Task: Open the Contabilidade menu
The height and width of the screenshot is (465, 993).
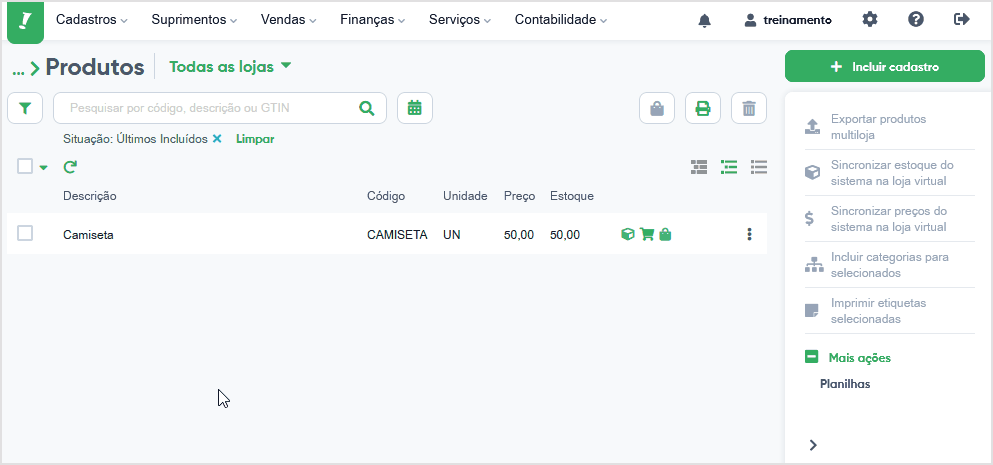Action: click(561, 20)
